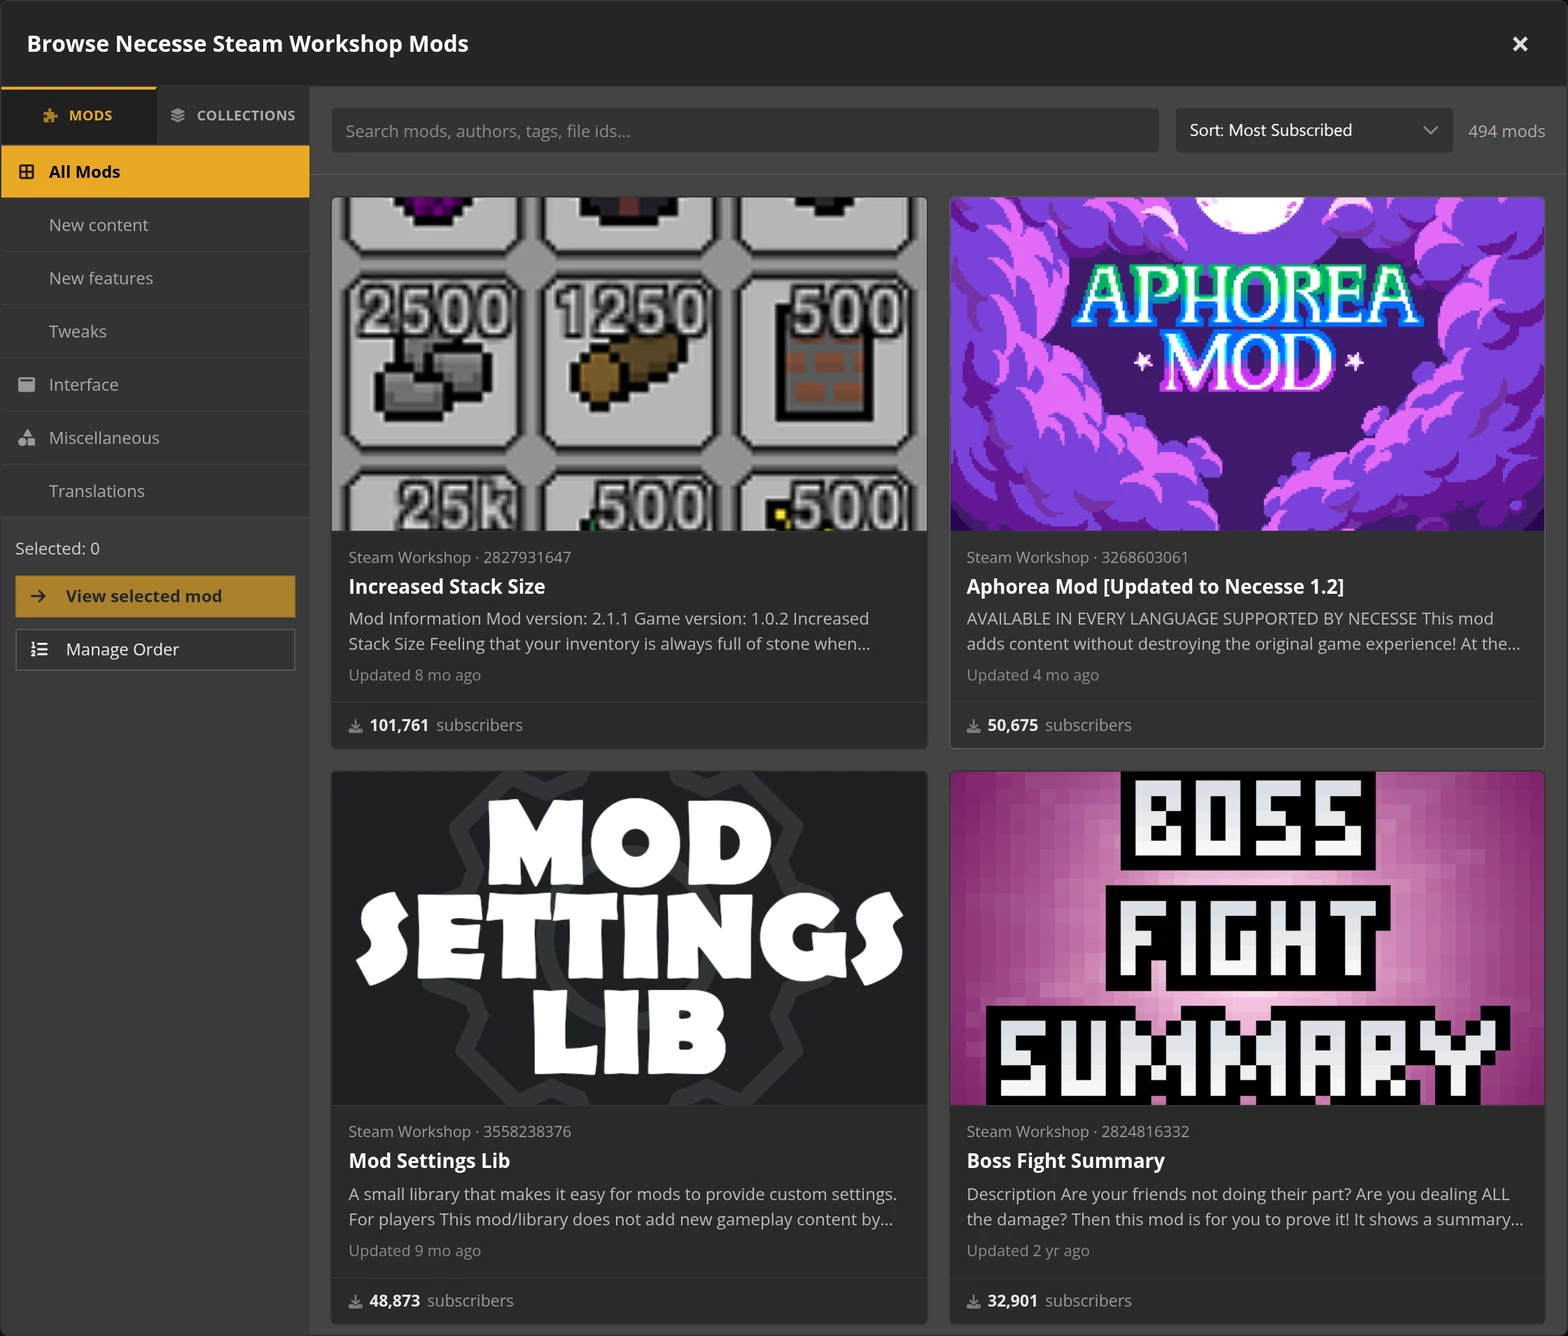Click the 'Browse Necesse Steam Workshop Mods' heading
Screen dimensions: 1568x1336
pos(248,44)
